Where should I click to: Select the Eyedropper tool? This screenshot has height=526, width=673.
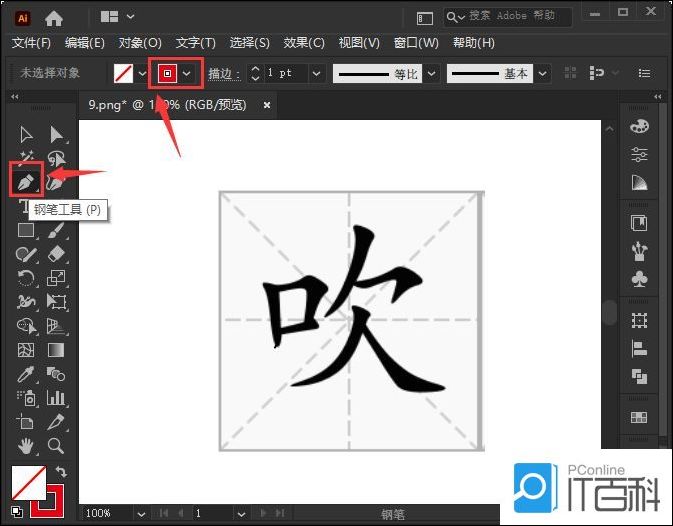[x=26, y=374]
